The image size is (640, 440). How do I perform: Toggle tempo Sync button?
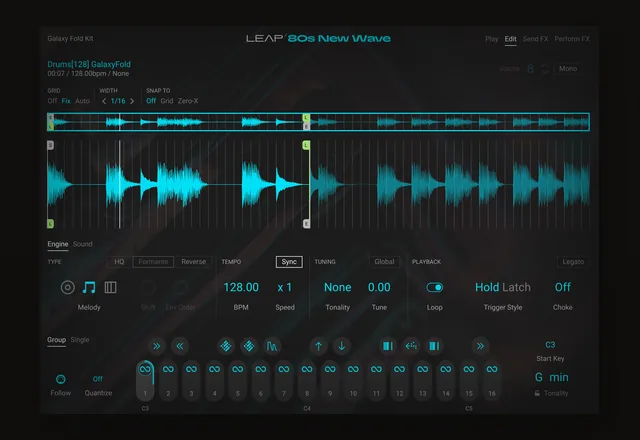pos(289,262)
